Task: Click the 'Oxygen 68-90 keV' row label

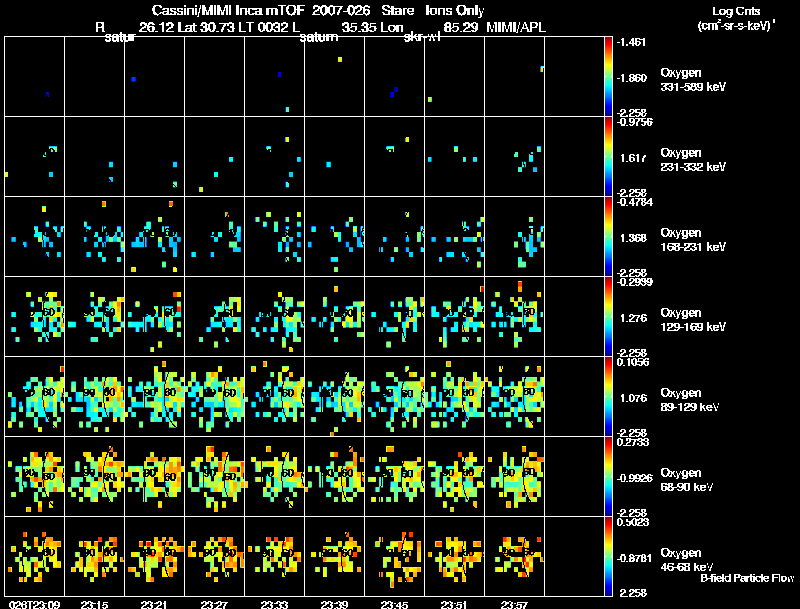Action: coord(687,480)
